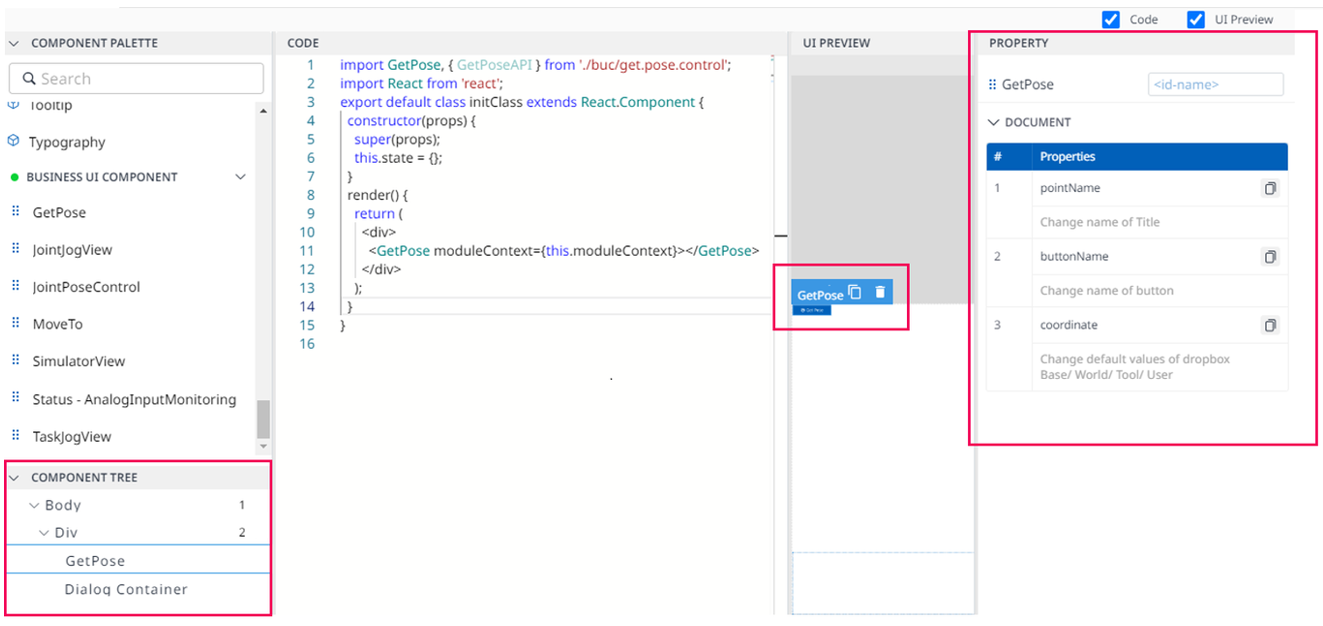This screenshot has height=626, width=1323.
Task: Collapse the Document section
Action: coord(994,122)
